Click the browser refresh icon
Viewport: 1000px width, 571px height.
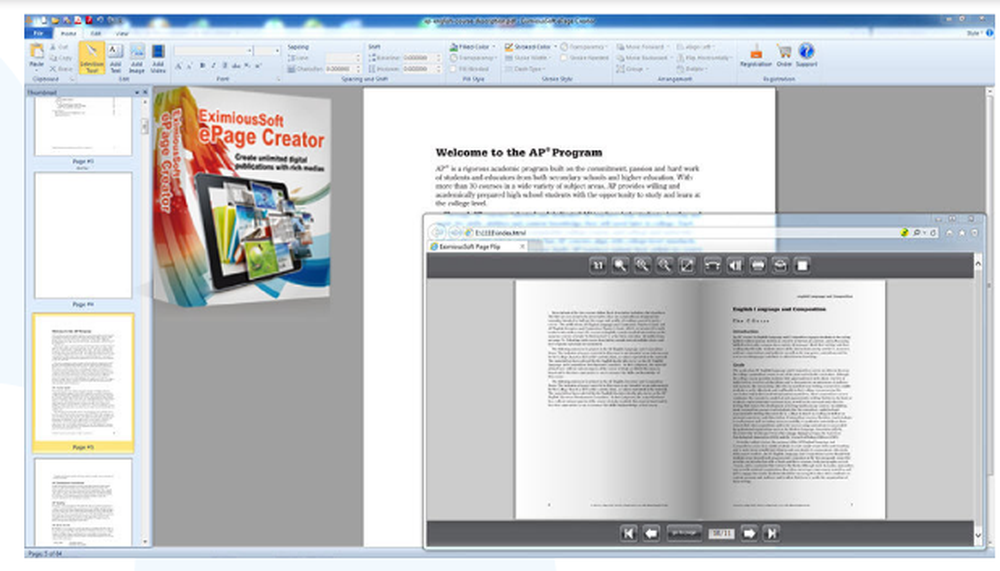coord(934,233)
